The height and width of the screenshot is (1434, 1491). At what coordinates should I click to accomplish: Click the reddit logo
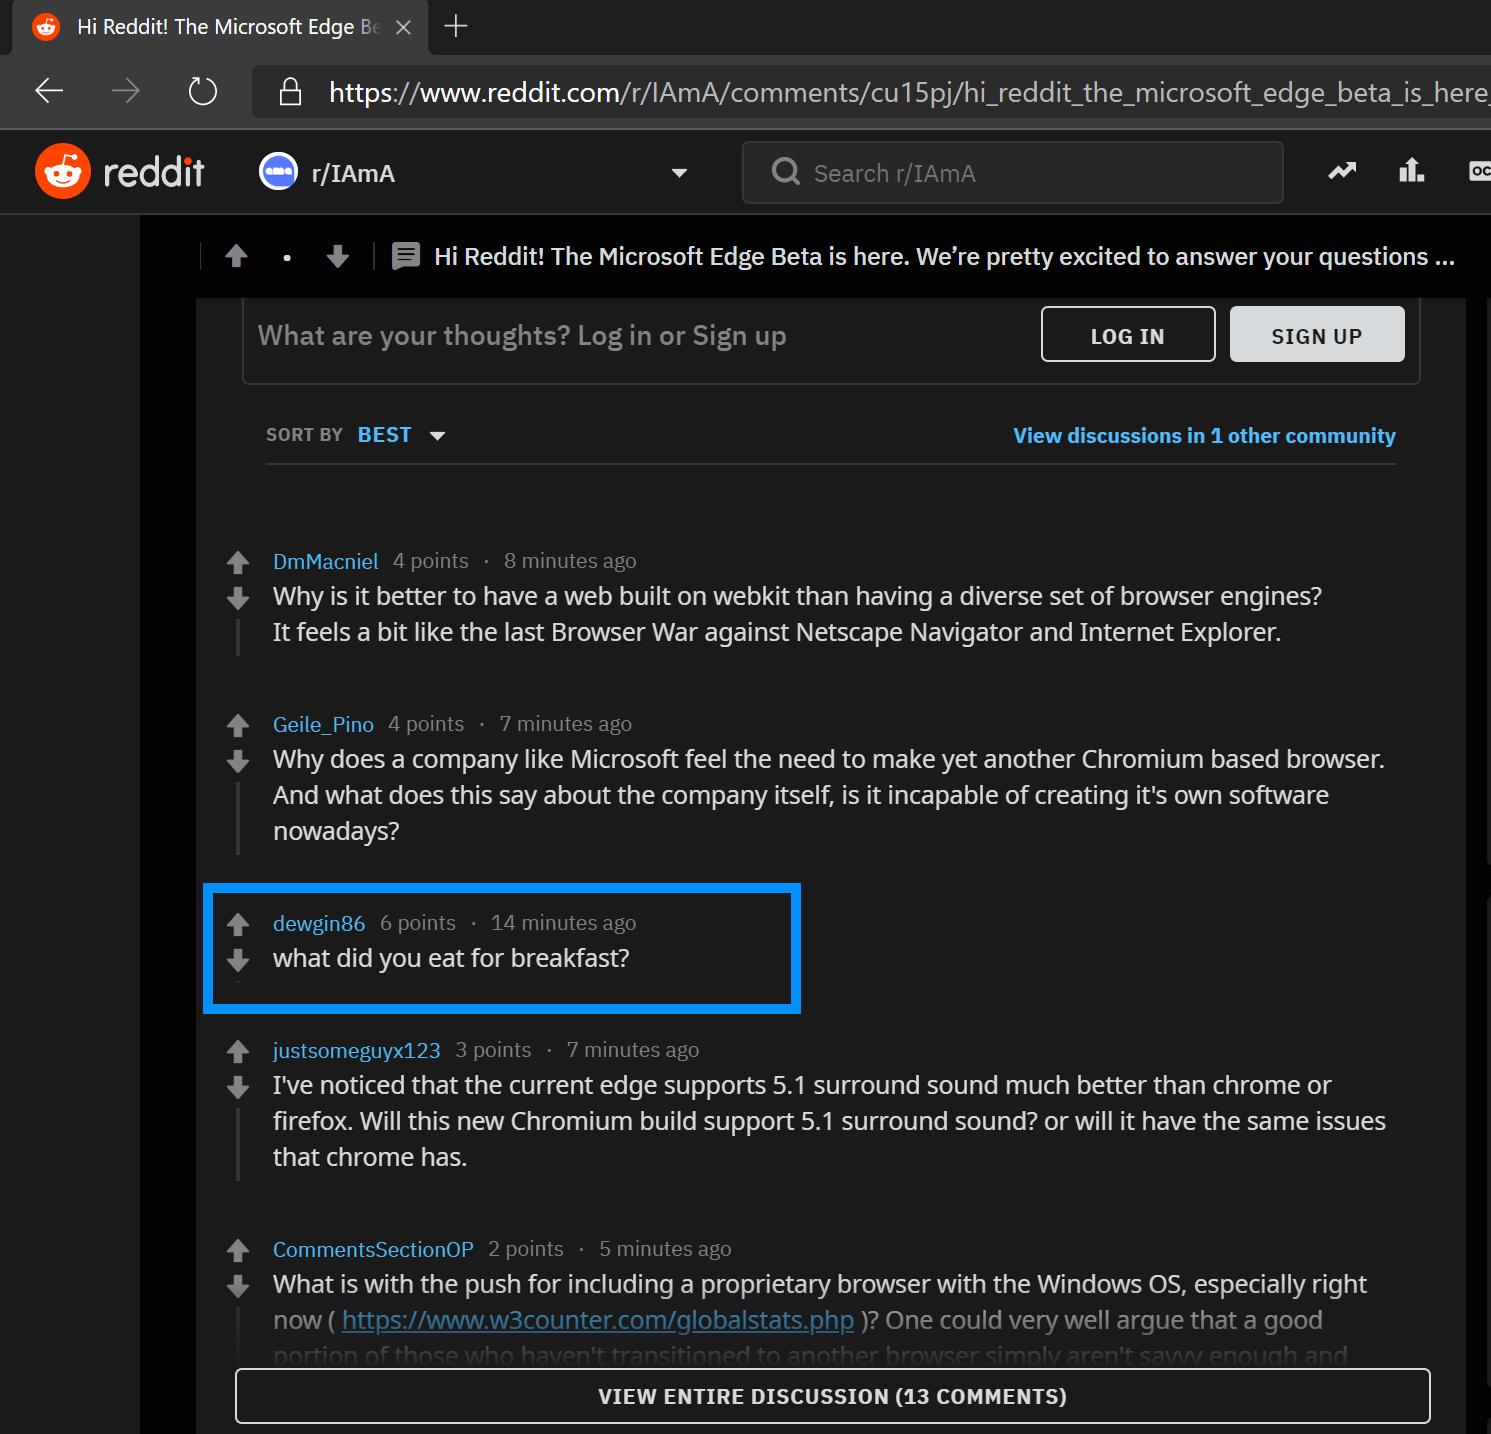pos(120,172)
